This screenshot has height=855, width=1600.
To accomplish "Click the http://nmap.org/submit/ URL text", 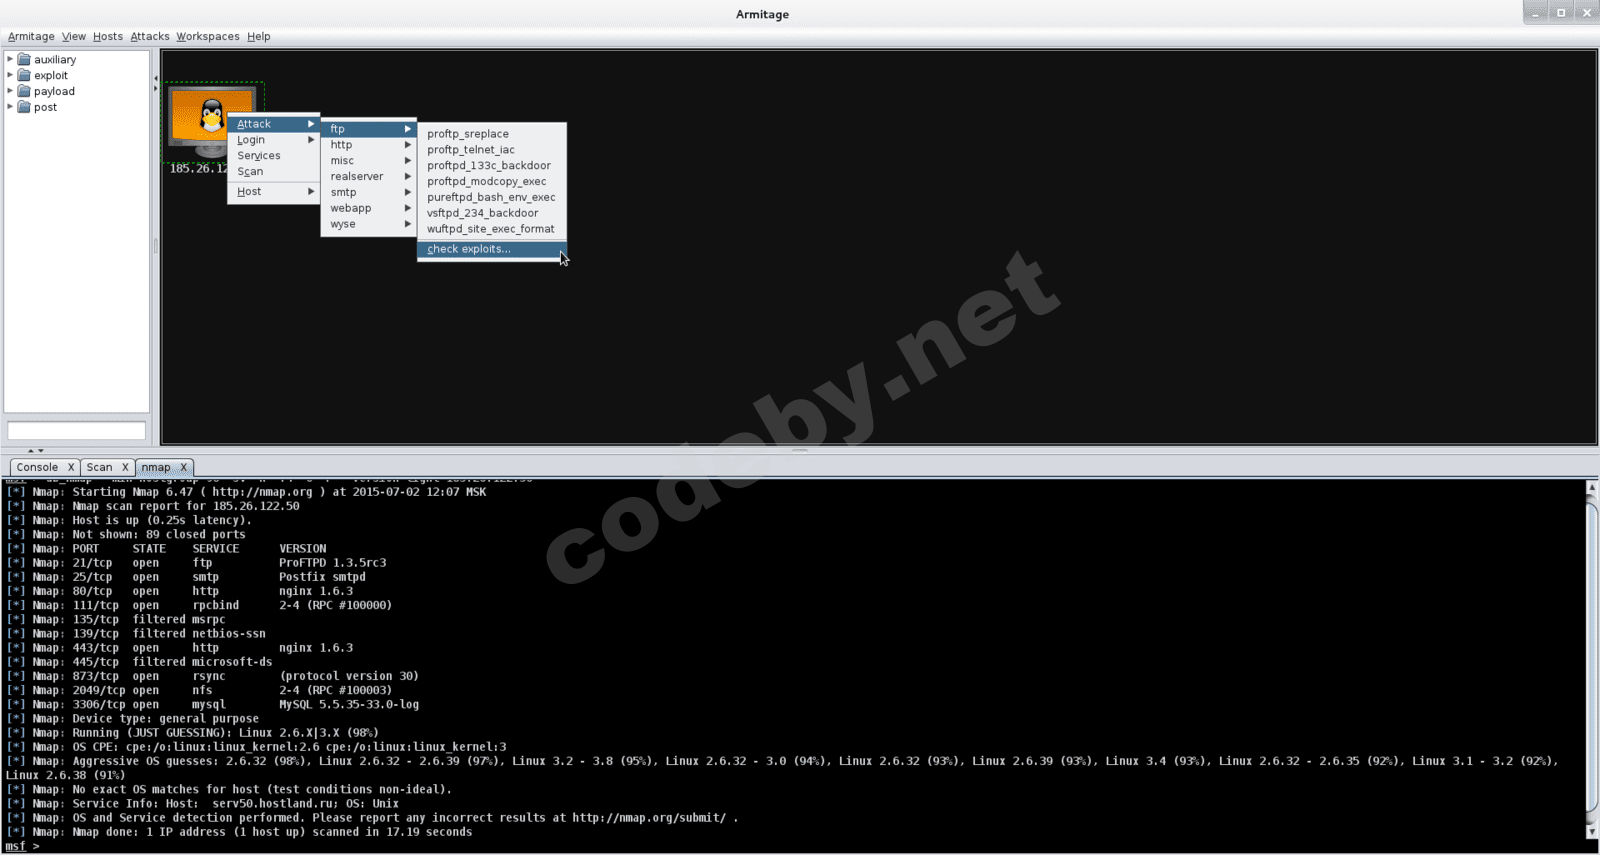I will click(x=649, y=818).
